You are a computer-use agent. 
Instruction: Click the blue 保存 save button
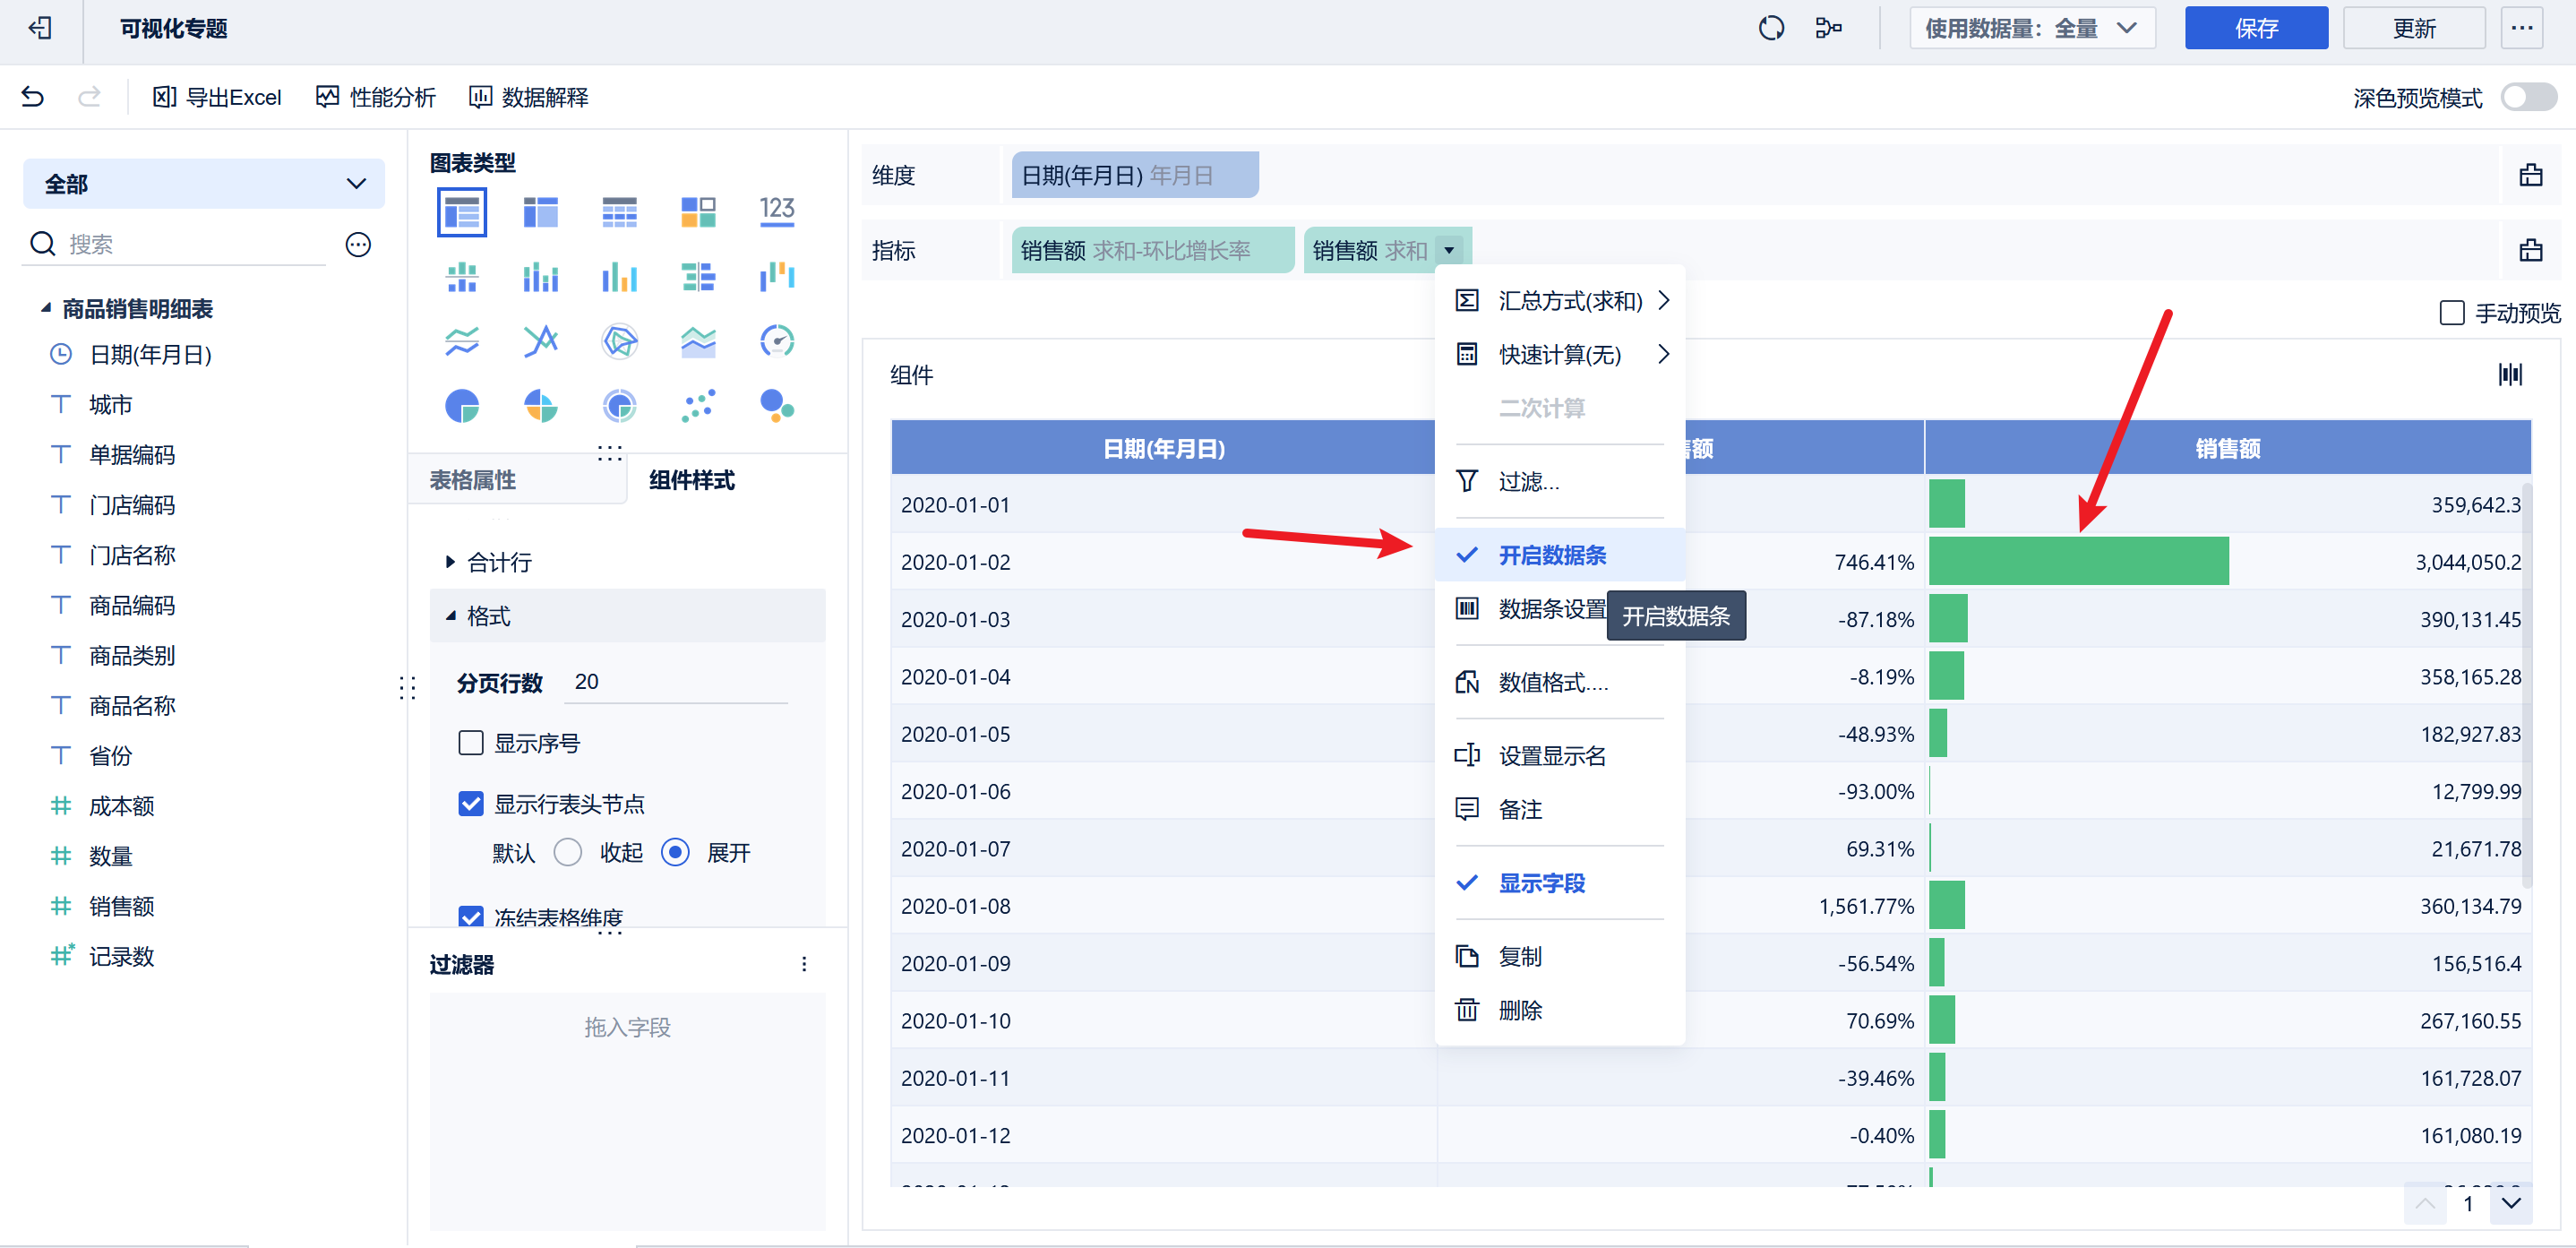click(x=2255, y=28)
